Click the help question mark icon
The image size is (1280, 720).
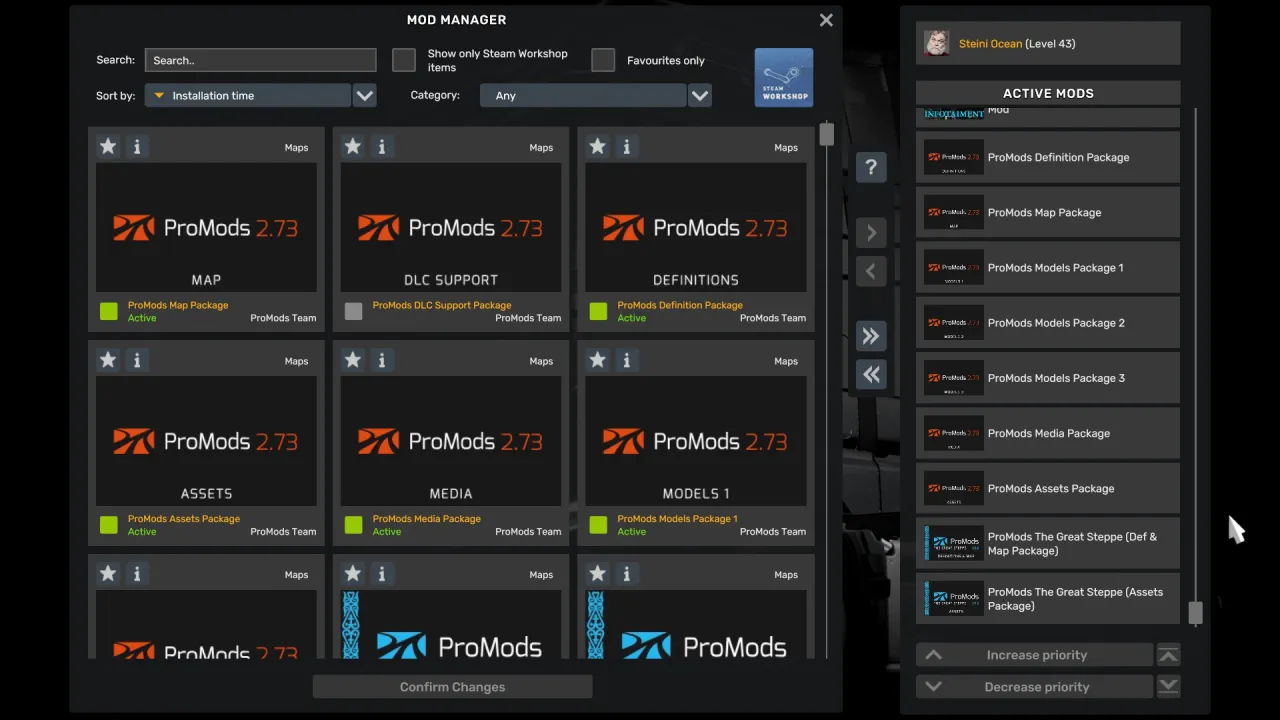(x=871, y=167)
